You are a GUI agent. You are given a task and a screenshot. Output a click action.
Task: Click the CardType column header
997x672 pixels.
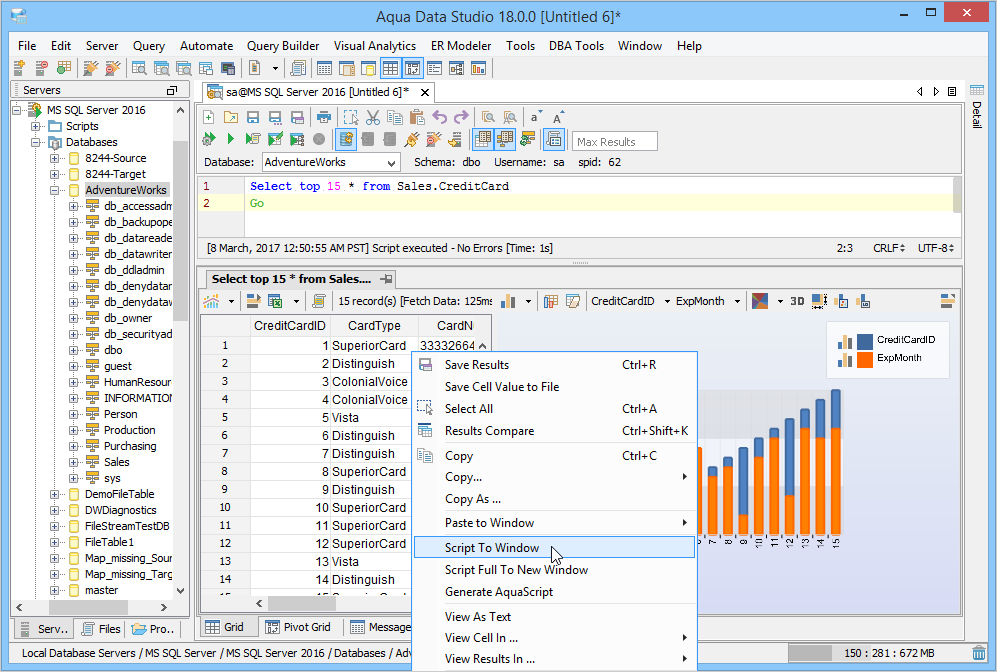tap(374, 325)
